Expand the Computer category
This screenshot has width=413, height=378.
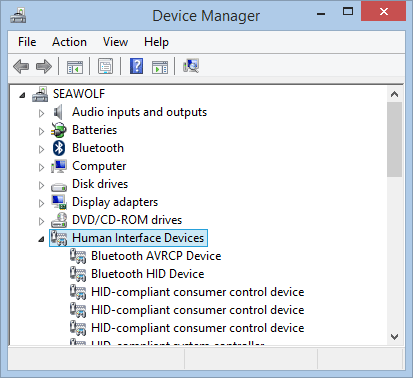point(41,167)
